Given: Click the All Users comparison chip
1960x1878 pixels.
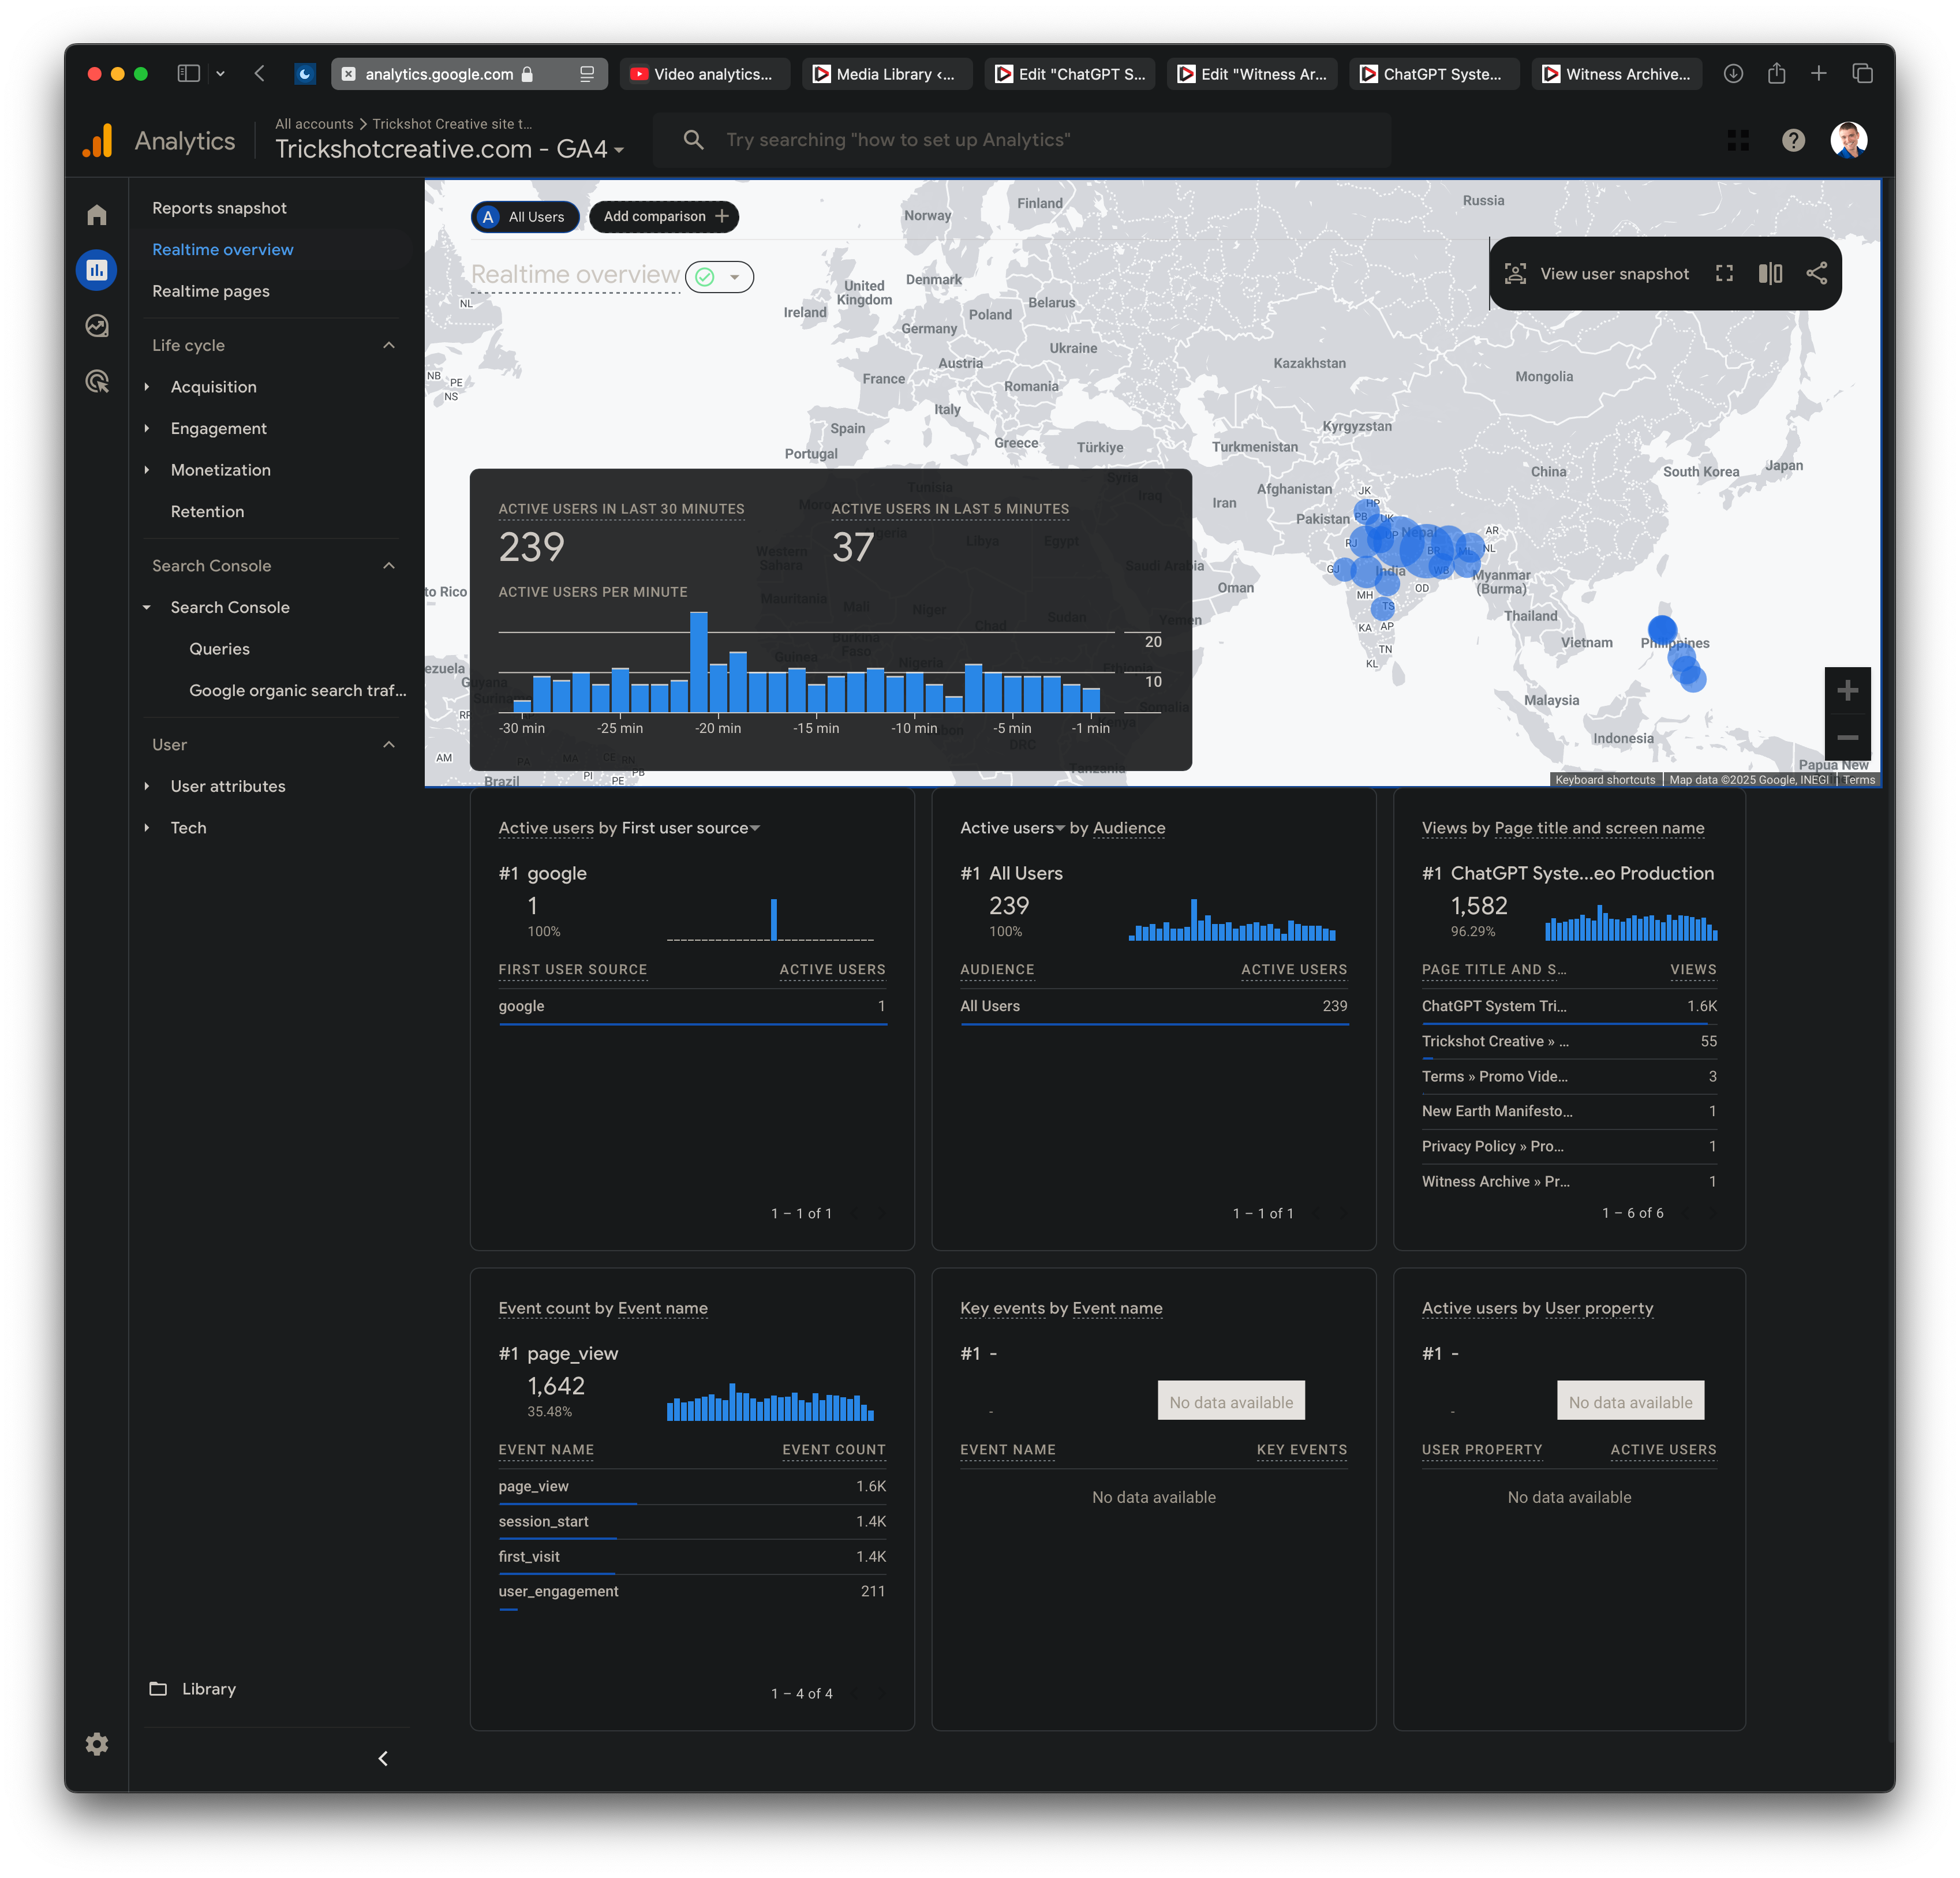Looking at the screenshot, I should point(525,217).
